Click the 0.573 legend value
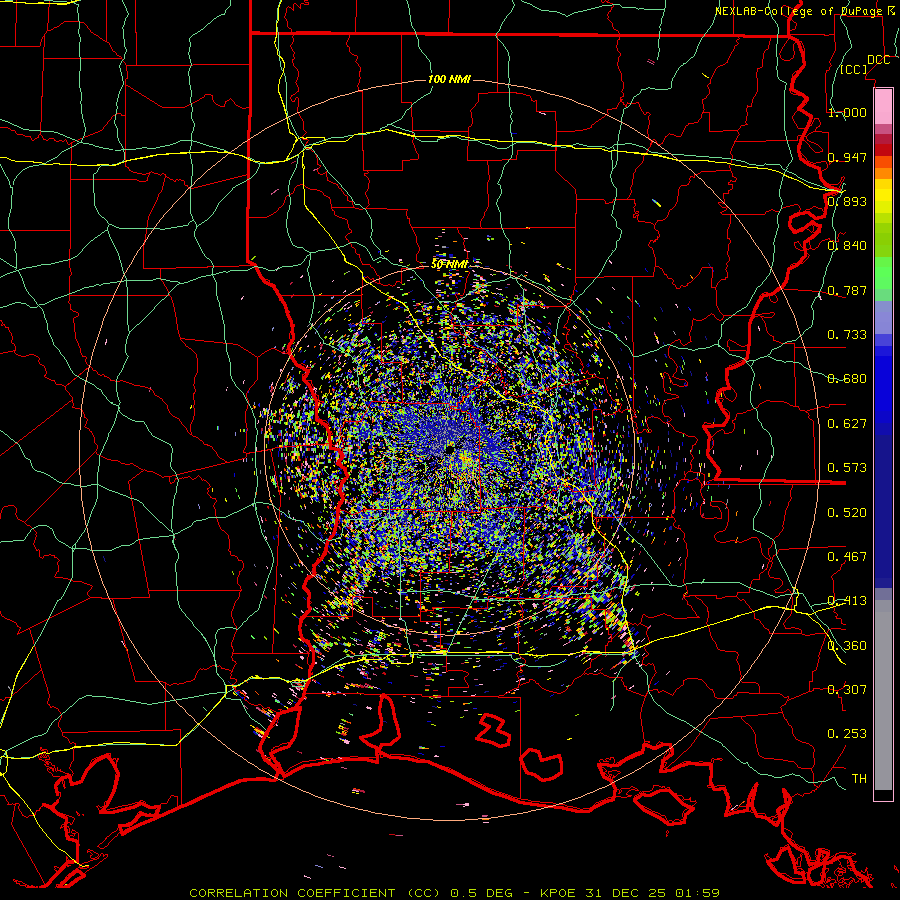This screenshot has height=900, width=900. 847,468
